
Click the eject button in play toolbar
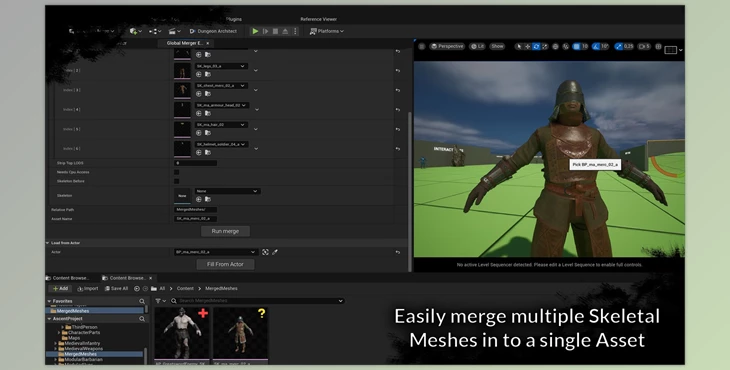point(285,31)
